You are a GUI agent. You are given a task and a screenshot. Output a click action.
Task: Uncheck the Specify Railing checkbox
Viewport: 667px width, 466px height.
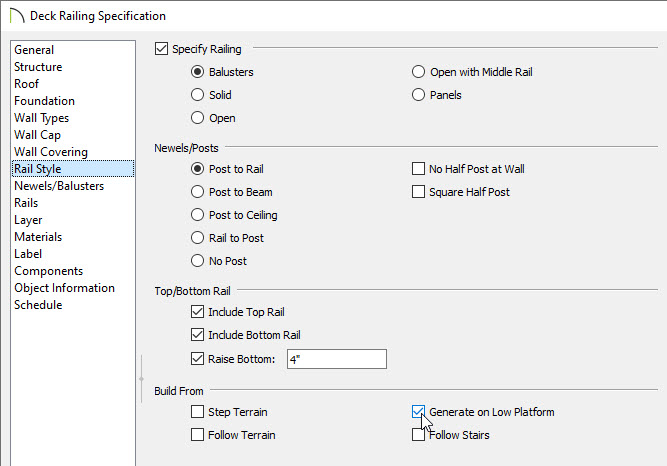[x=161, y=49]
